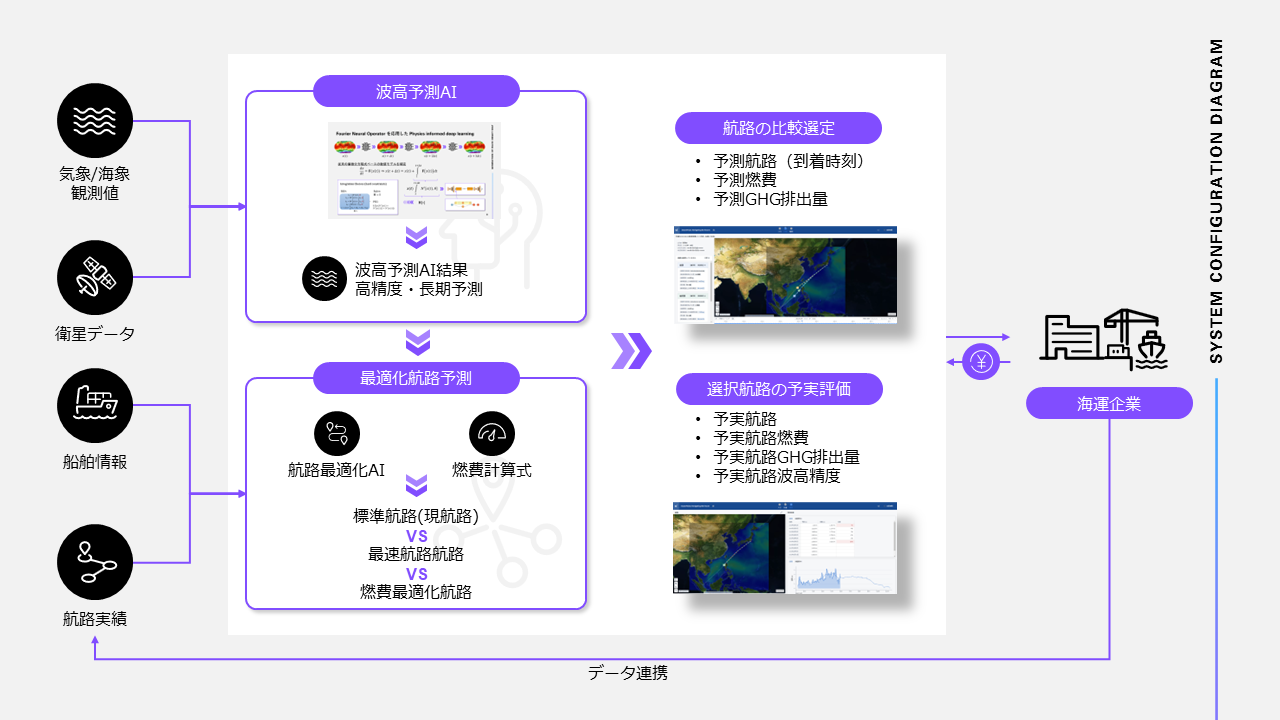Click the 波高予測AI header label
The width and height of the screenshot is (1280, 720).
point(416,92)
